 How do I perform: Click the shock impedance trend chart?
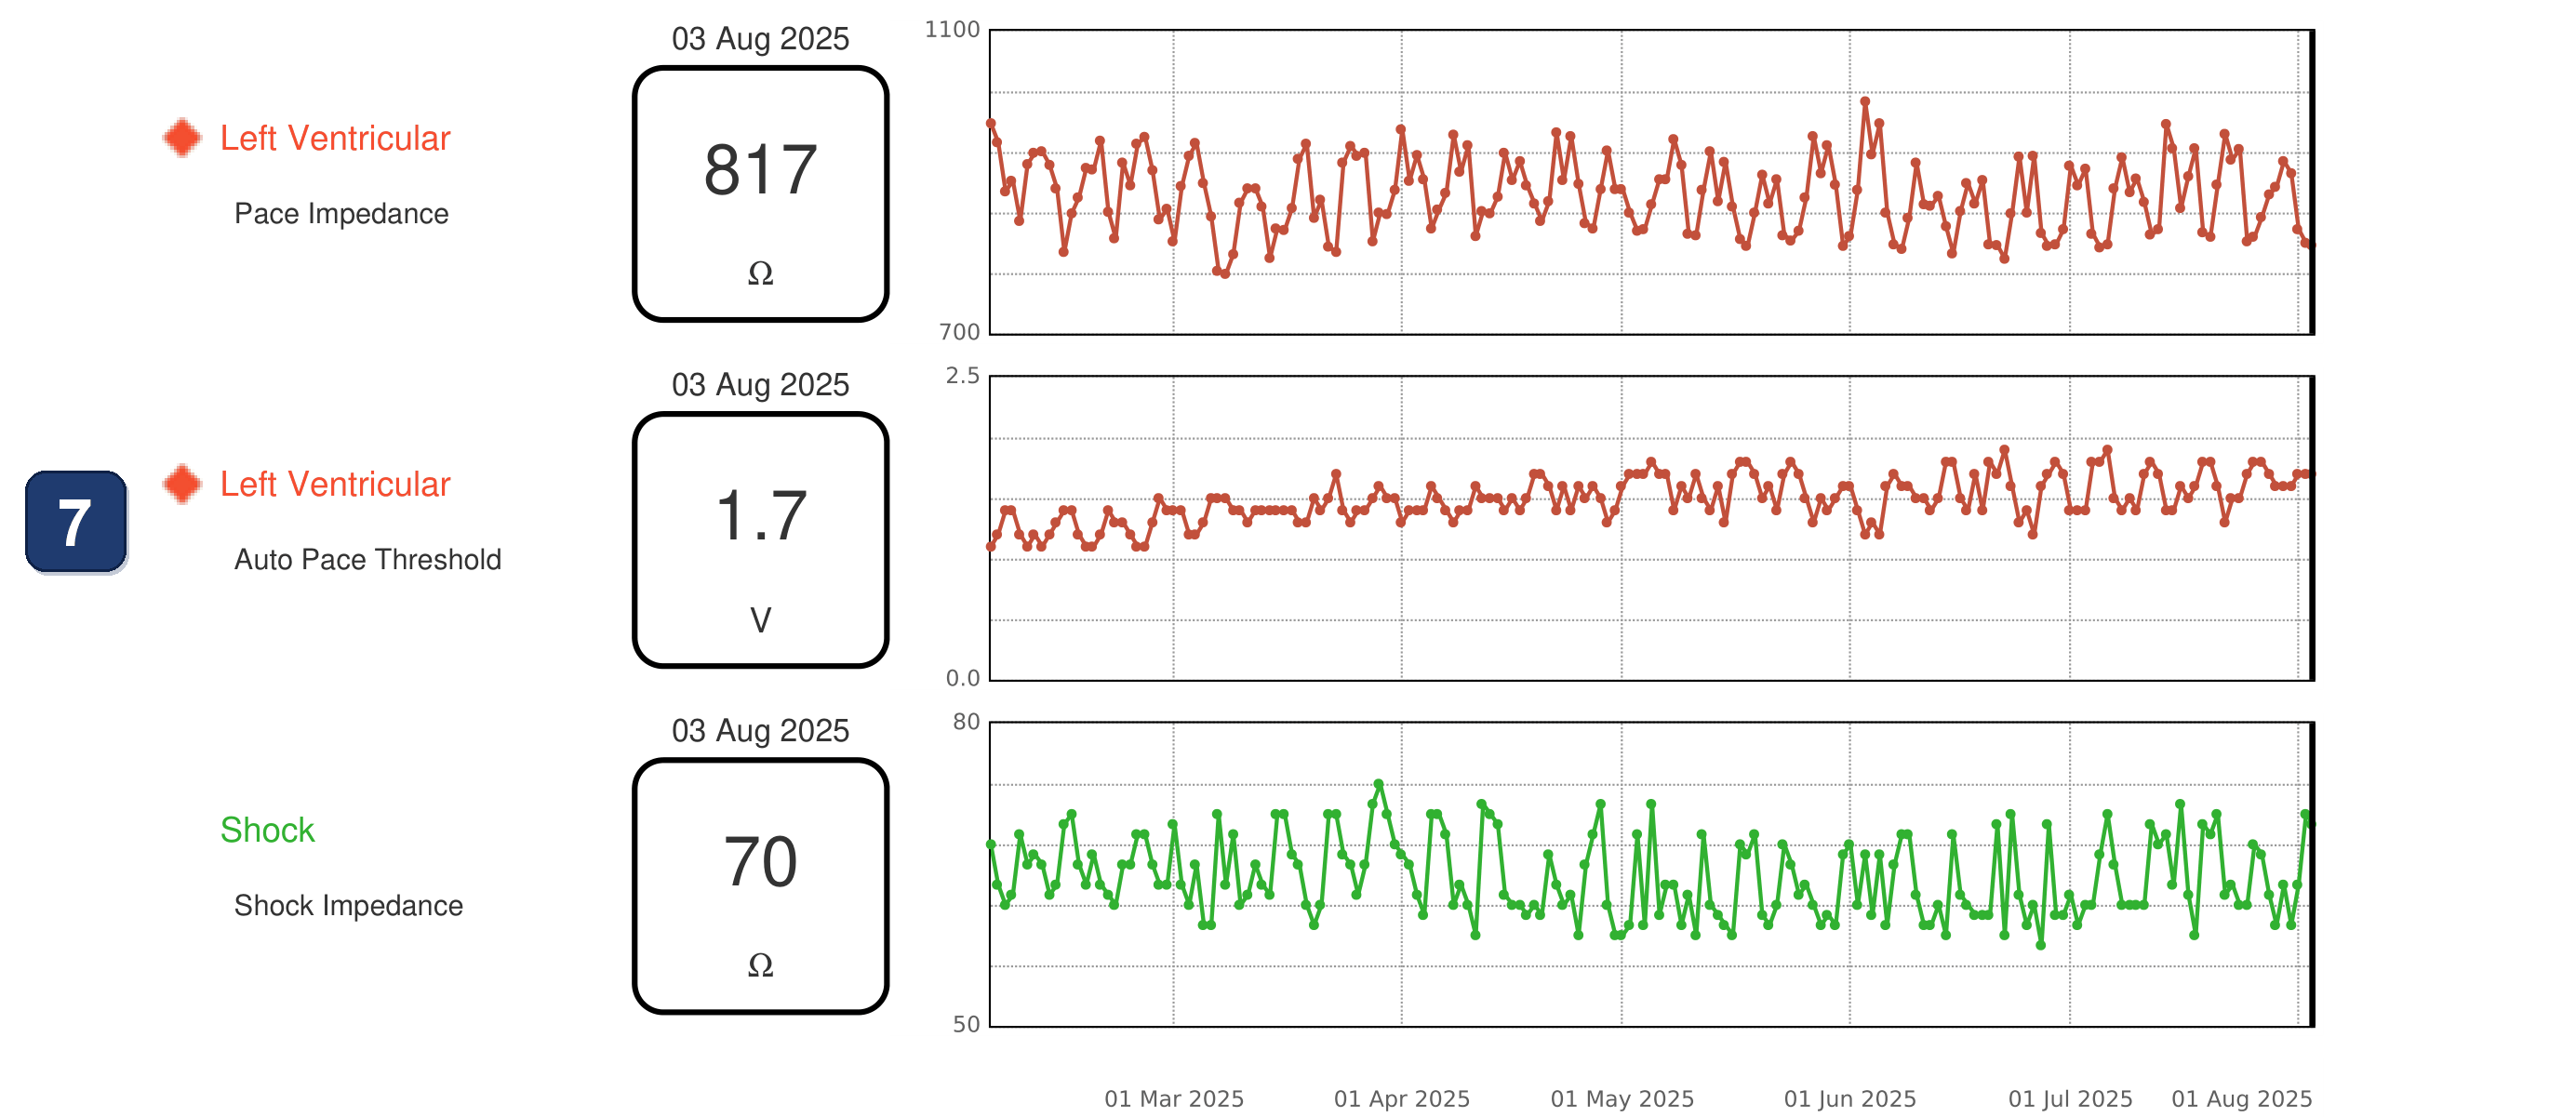[x=1651, y=874]
